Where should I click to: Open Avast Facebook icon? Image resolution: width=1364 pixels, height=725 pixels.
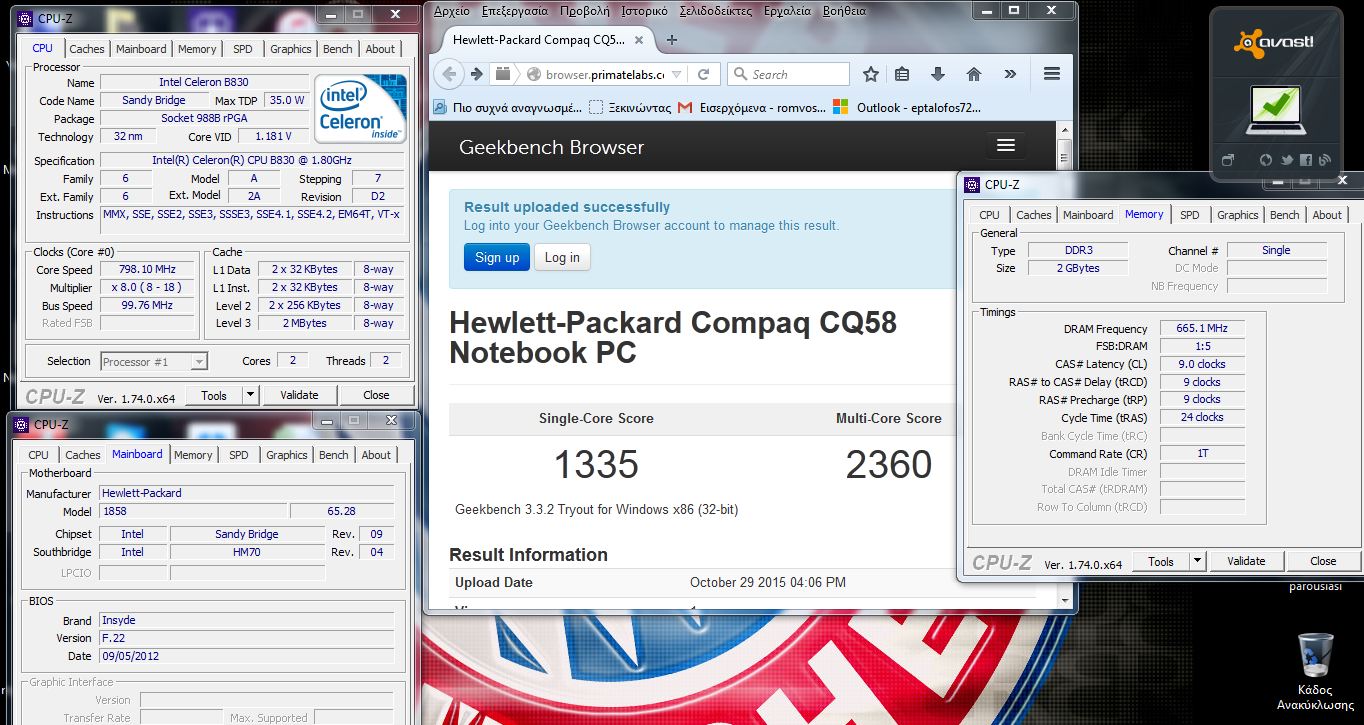click(x=1305, y=160)
